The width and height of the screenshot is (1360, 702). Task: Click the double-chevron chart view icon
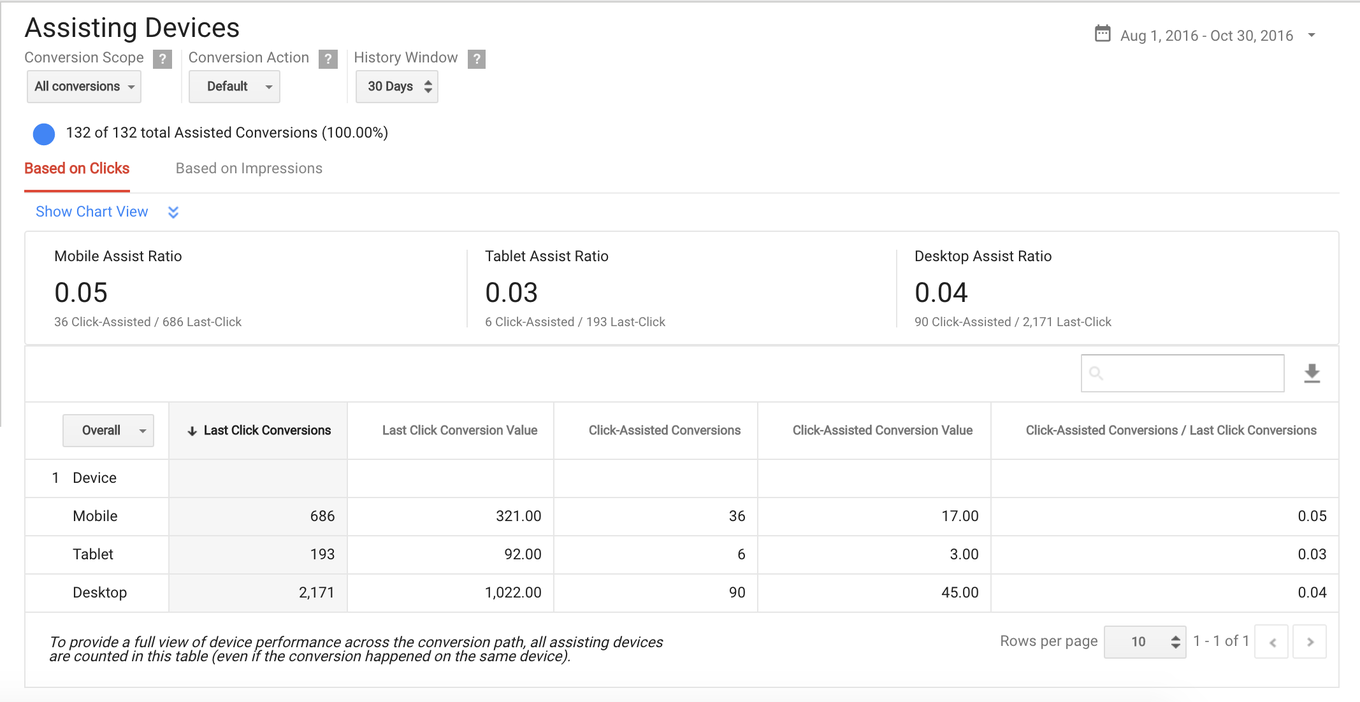(172, 212)
